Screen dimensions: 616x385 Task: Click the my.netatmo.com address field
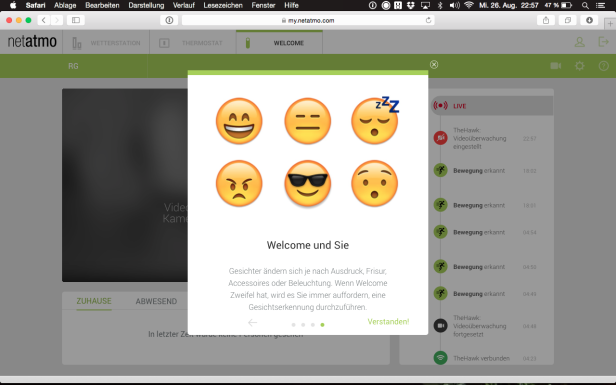[x=308, y=20]
